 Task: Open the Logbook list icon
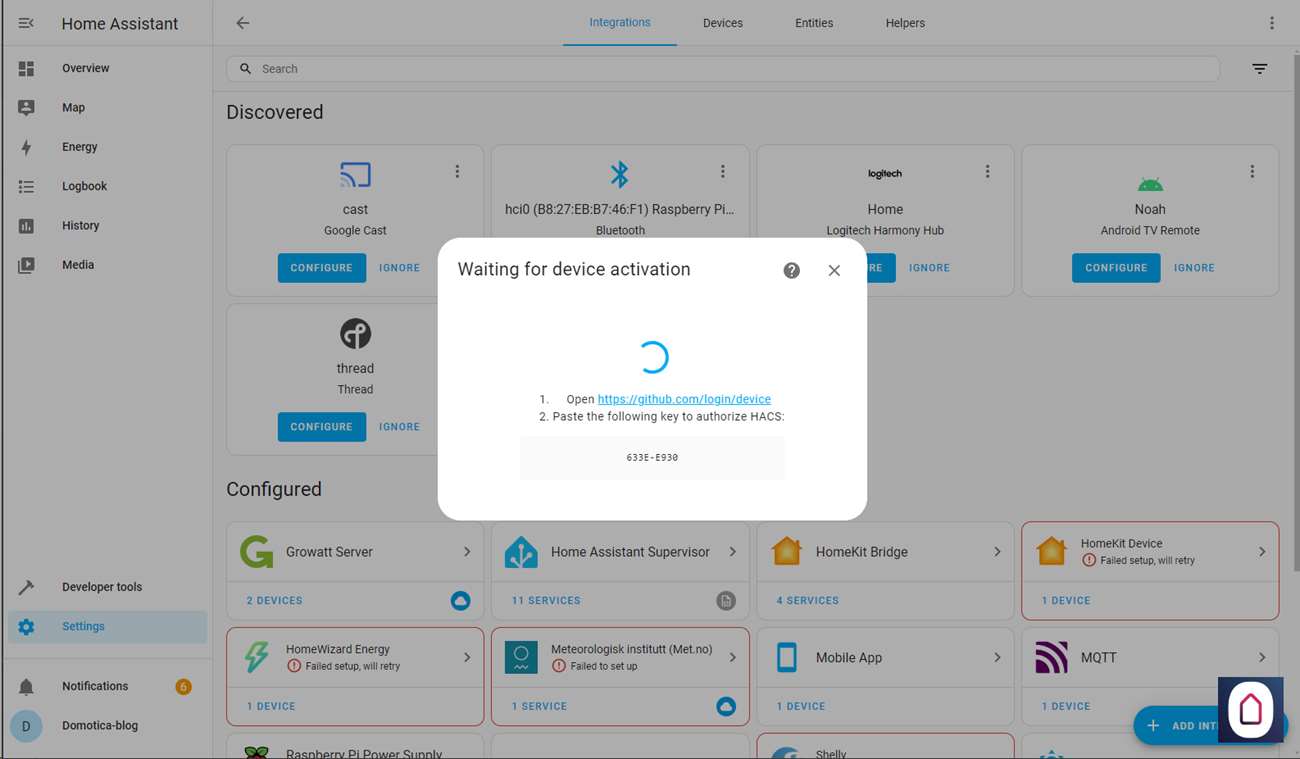point(26,186)
